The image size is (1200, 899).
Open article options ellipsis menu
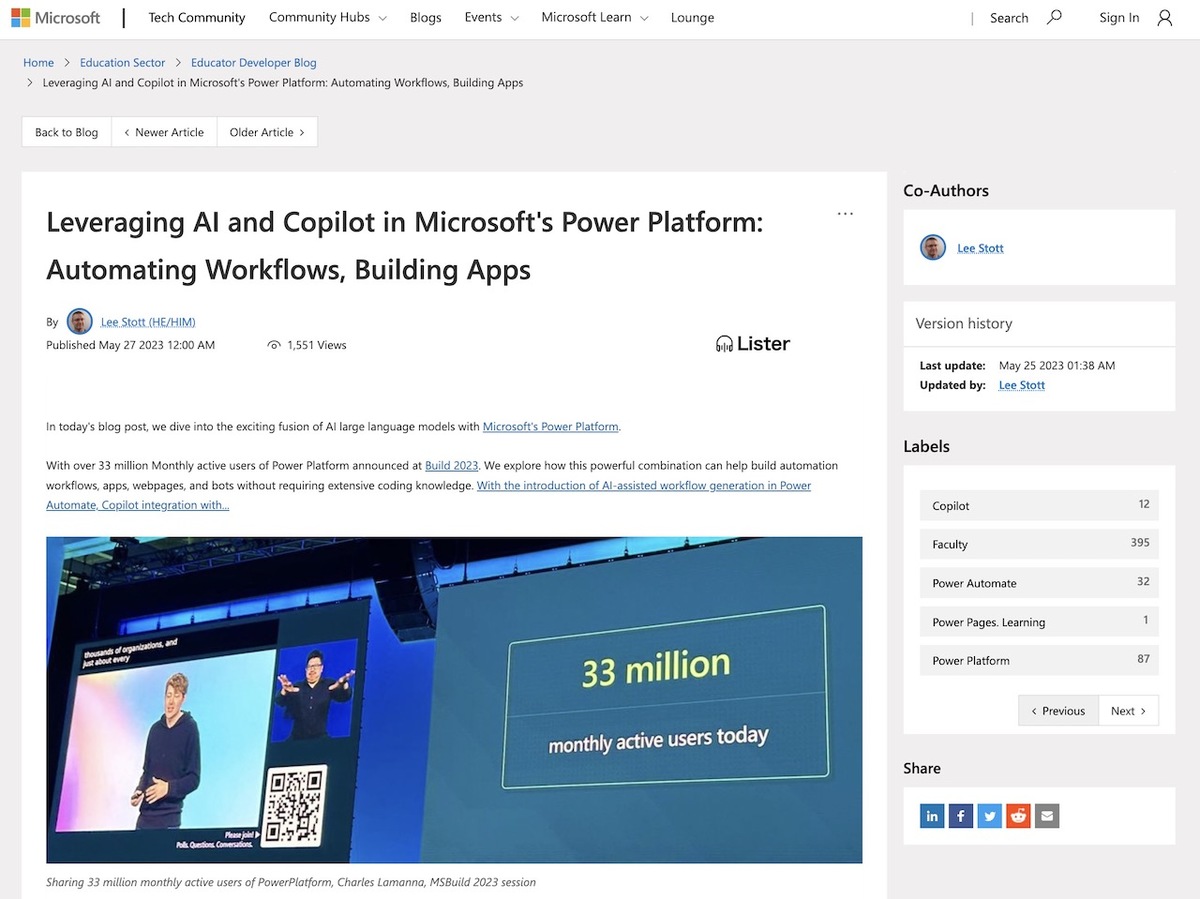(x=845, y=213)
